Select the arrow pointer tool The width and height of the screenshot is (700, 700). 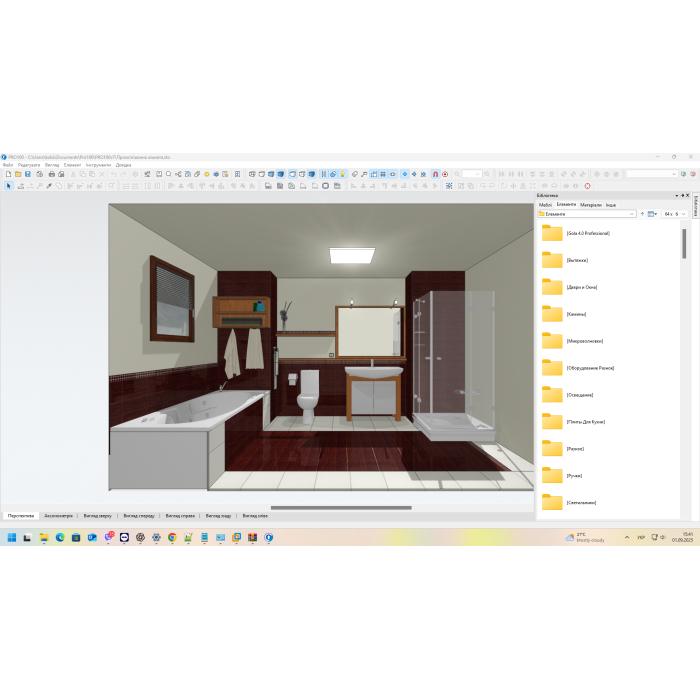(8, 186)
